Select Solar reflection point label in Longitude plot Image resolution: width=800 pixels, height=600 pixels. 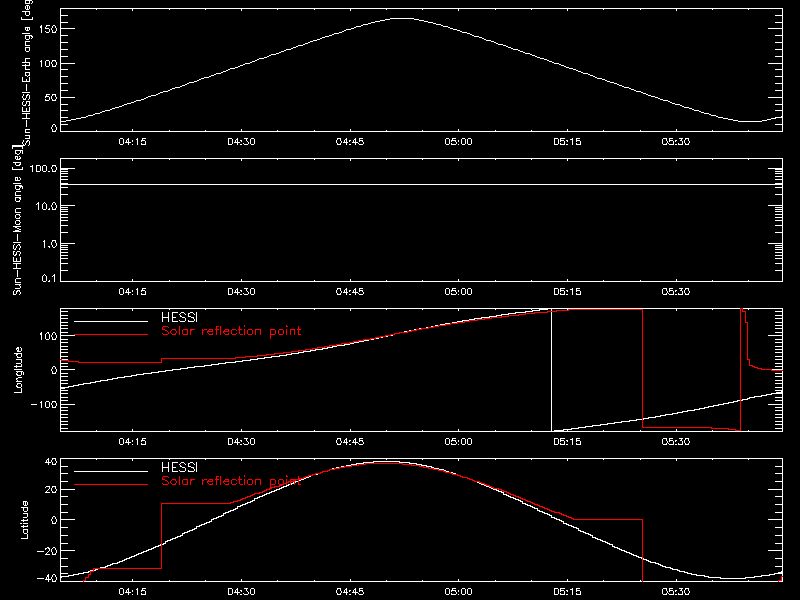pyautogui.click(x=231, y=331)
